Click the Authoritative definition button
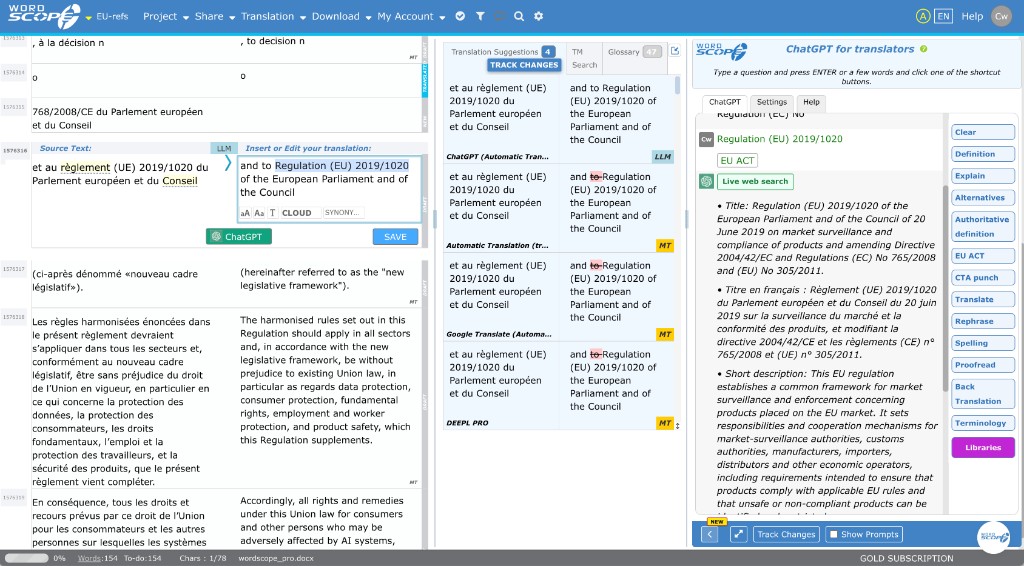Image resolution: width=1024 pixels, height=566 pixels. click(x=983, y=227)
